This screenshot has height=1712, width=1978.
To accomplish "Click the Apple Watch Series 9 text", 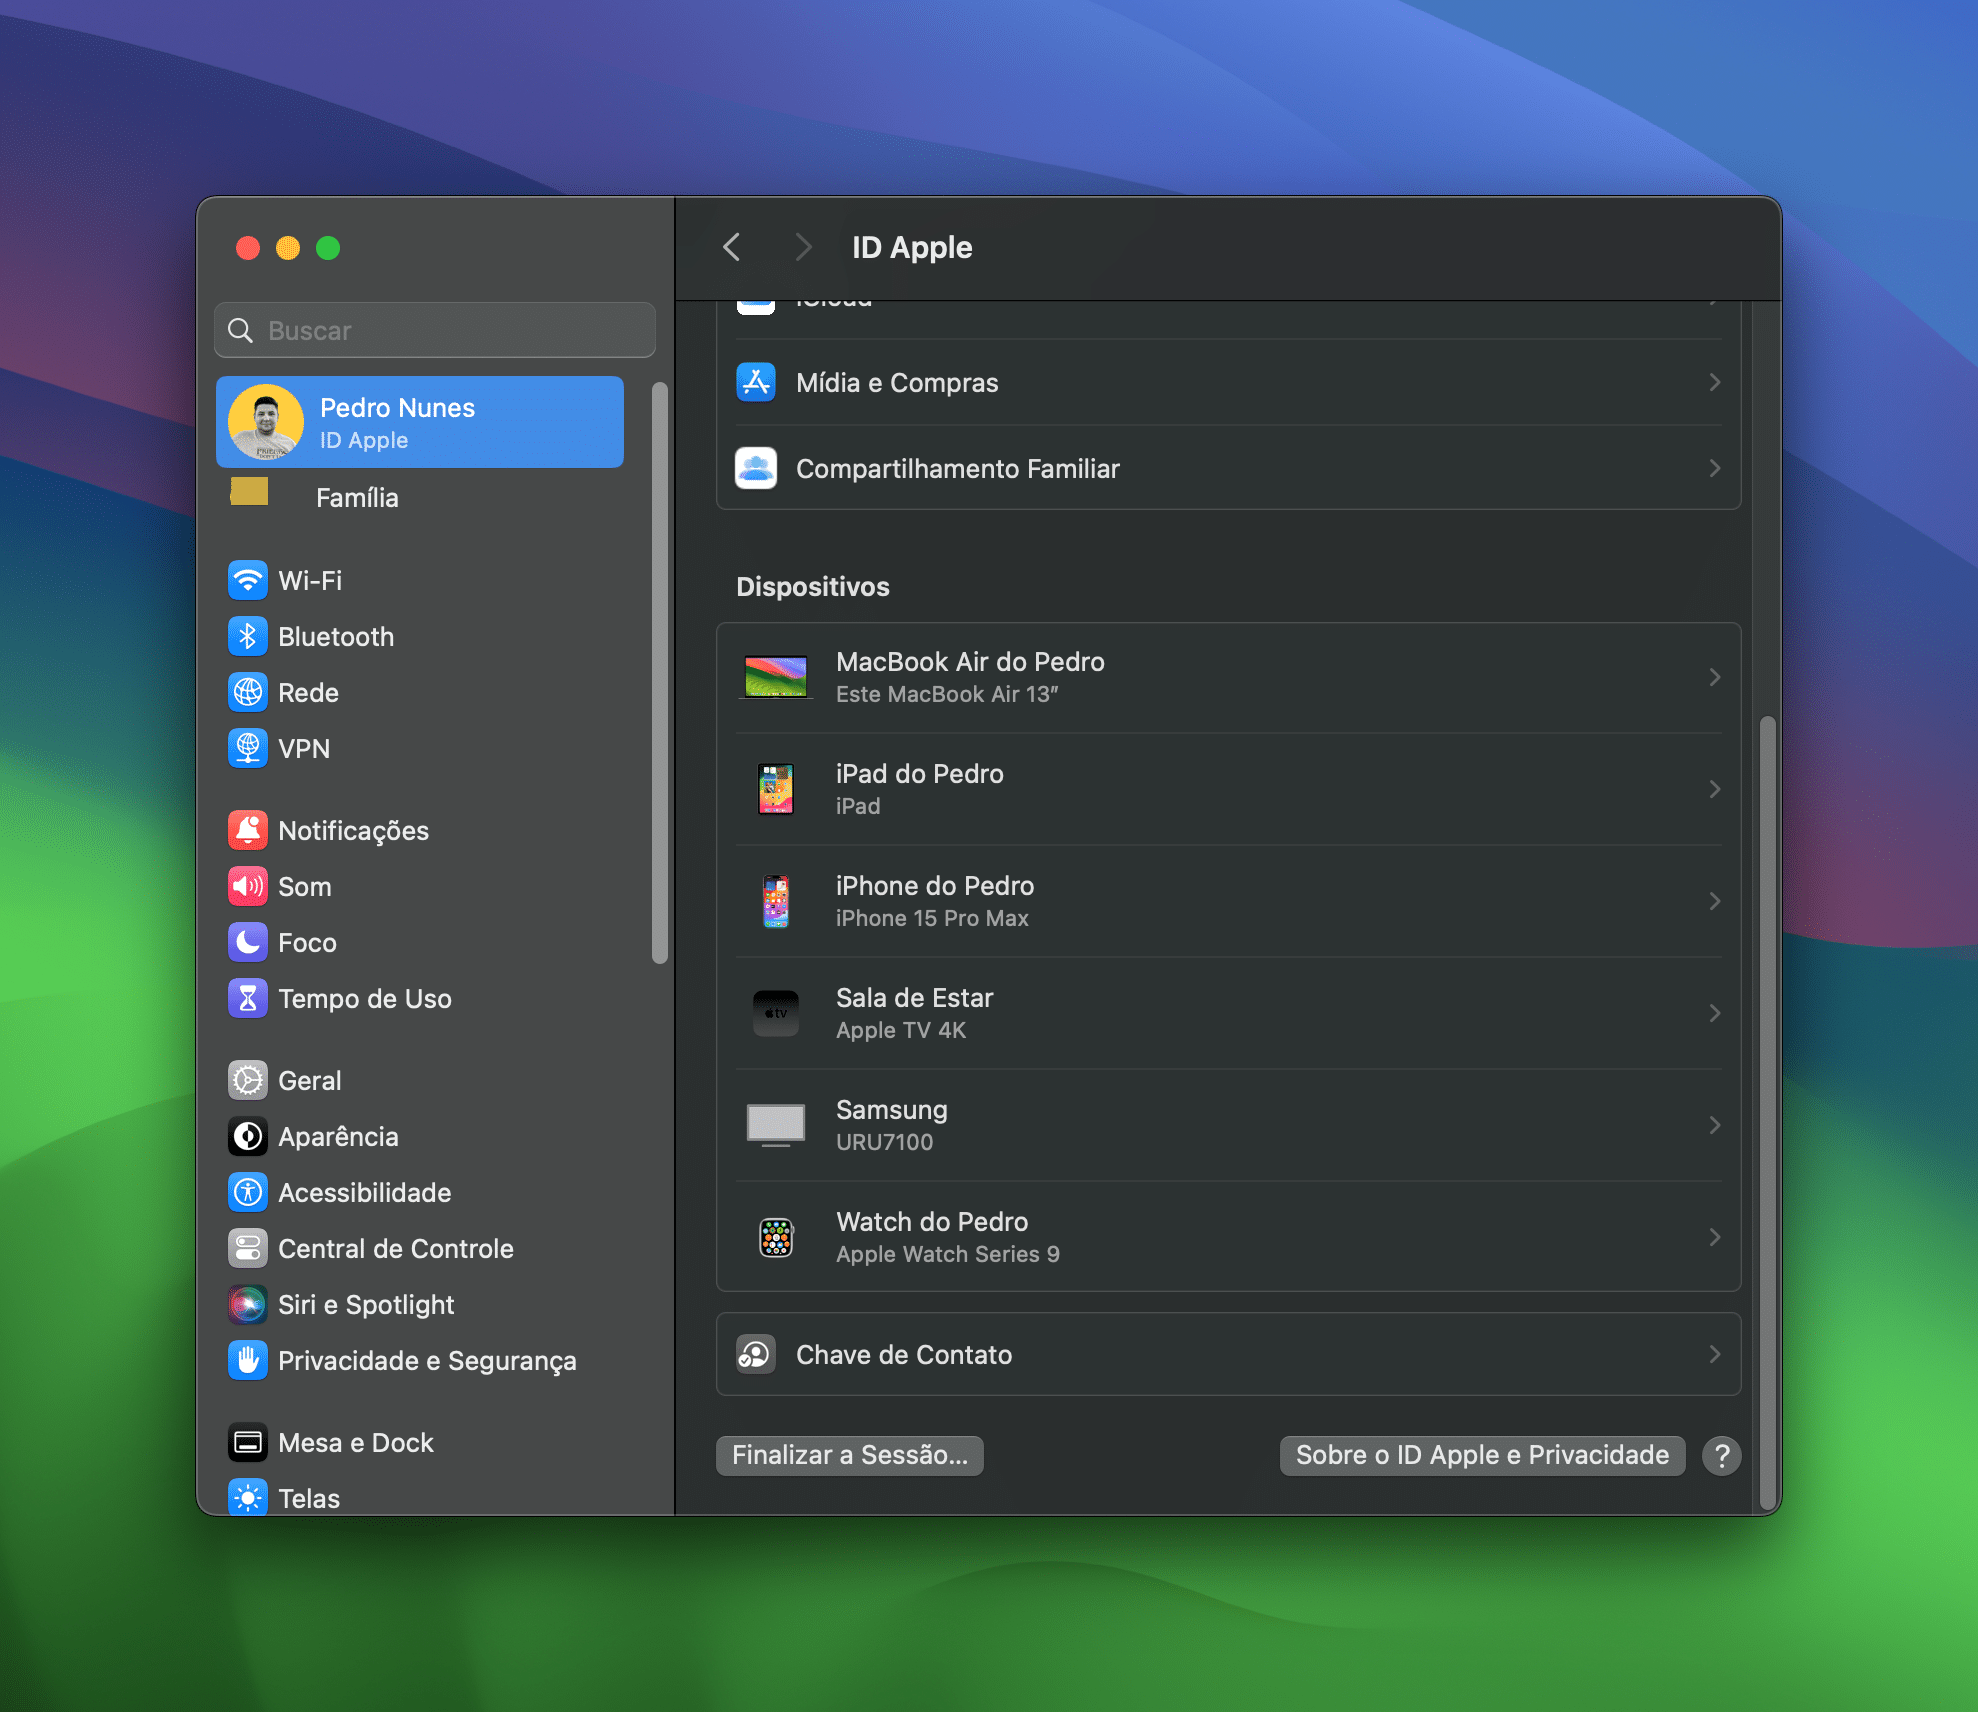I will (x=947, y=1254).
